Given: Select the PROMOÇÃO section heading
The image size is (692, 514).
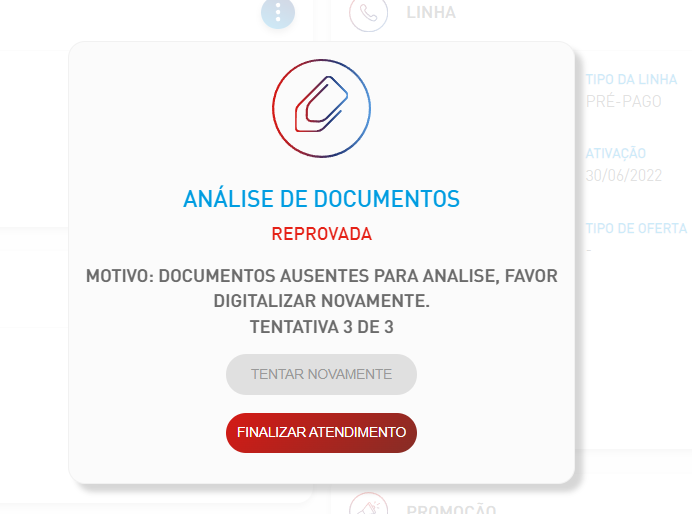Looking at the screenshot, I should [451, 509].
